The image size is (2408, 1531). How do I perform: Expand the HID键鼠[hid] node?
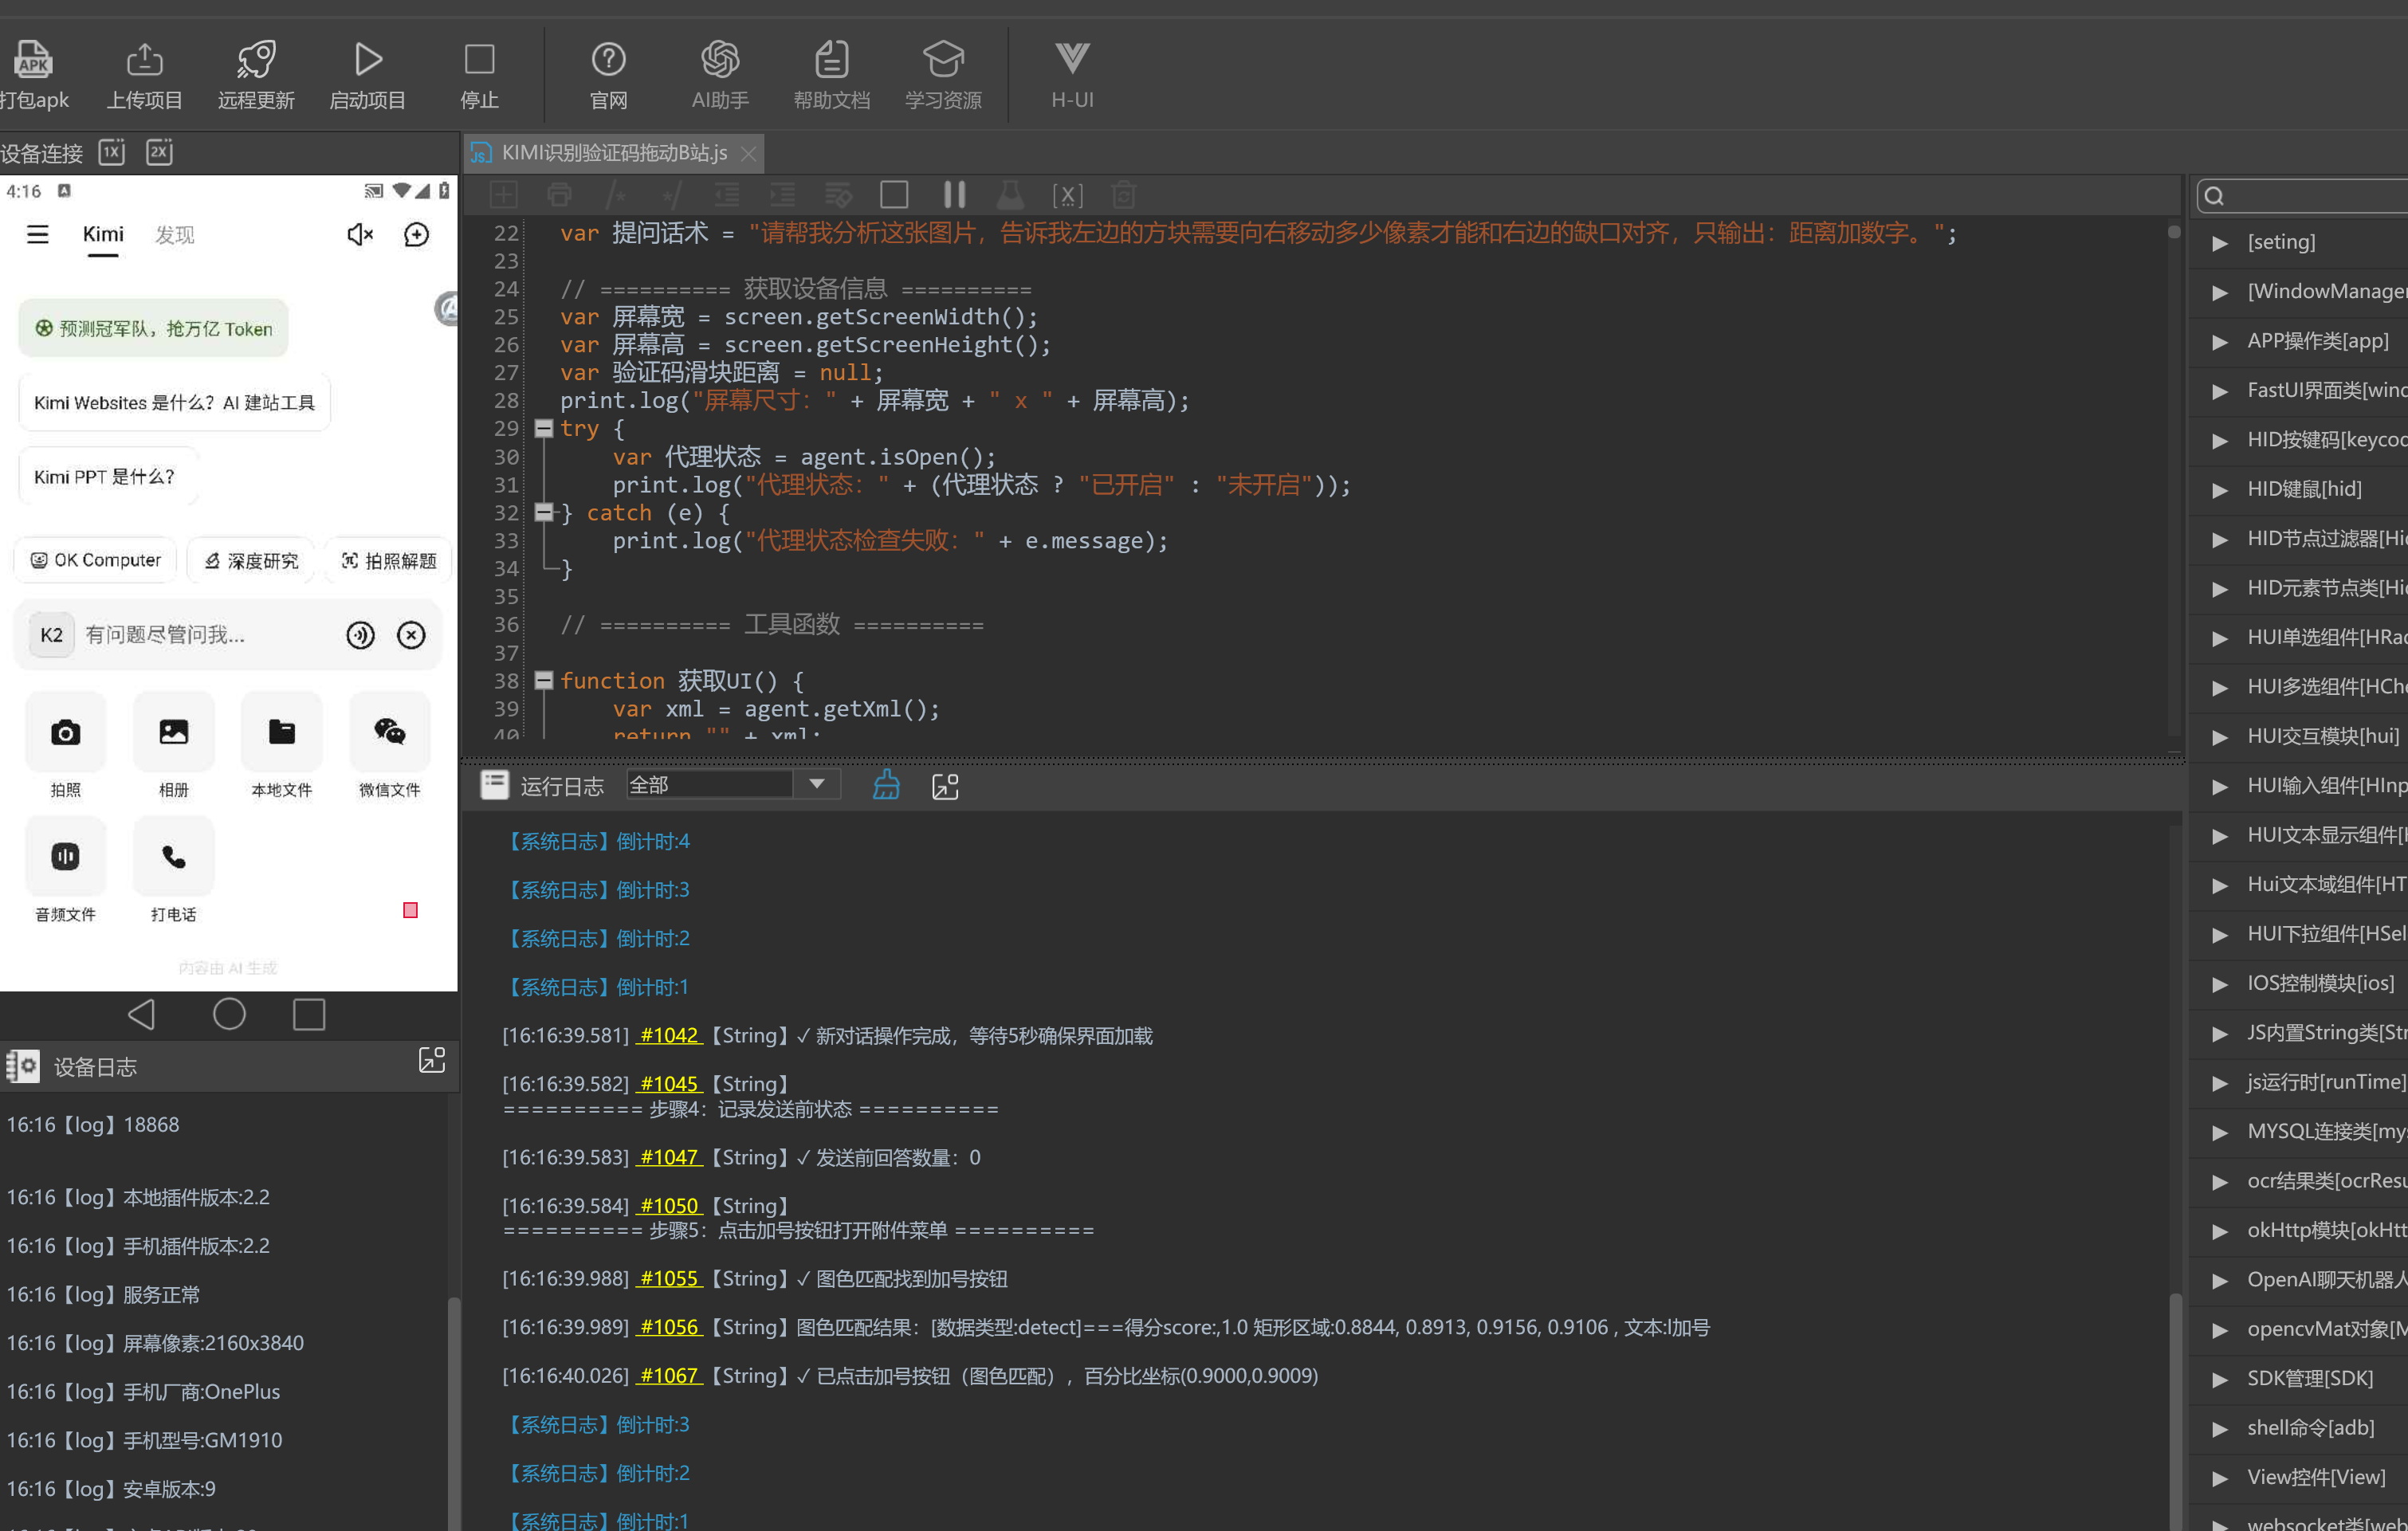(2219, 490)
